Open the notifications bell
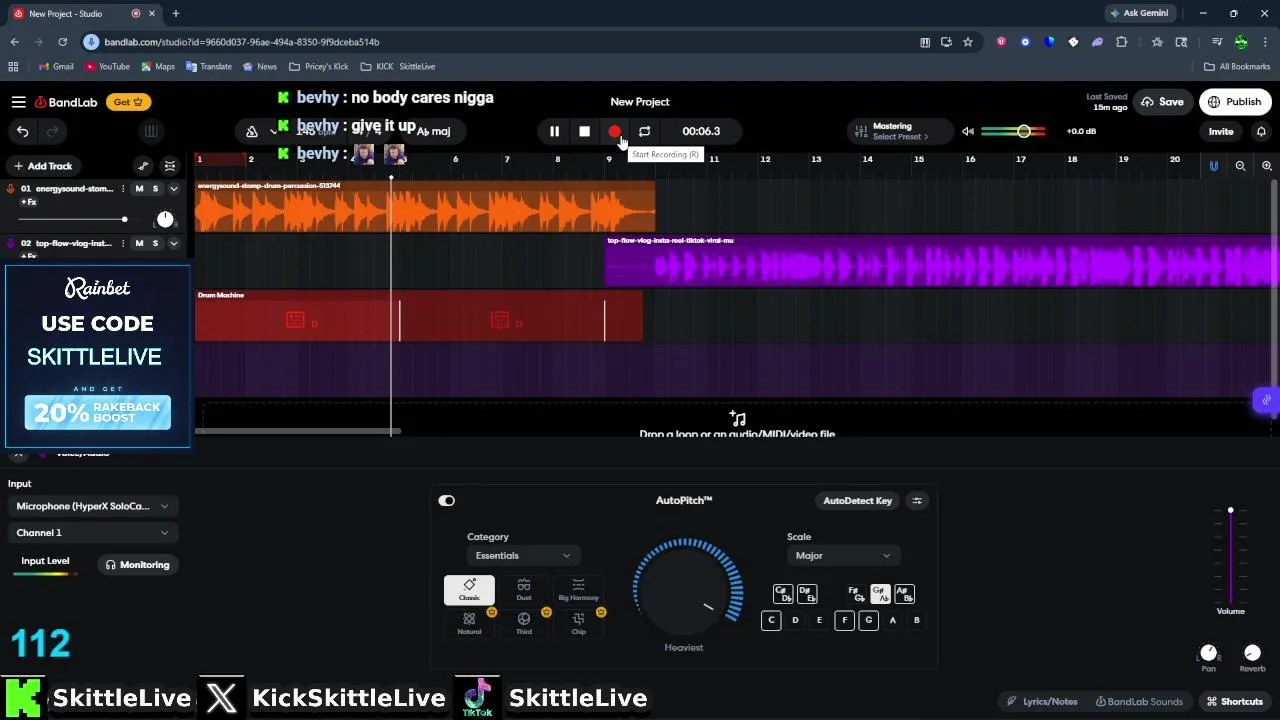The image size is (1280, 720). click(x=1261, y=131)
